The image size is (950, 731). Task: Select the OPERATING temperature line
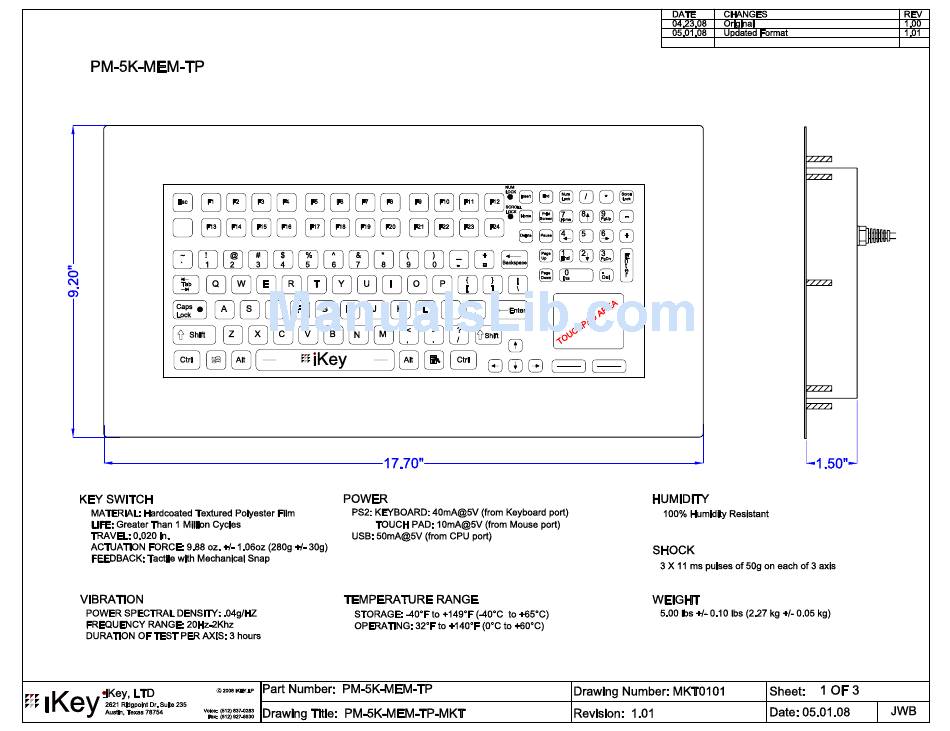449,626
